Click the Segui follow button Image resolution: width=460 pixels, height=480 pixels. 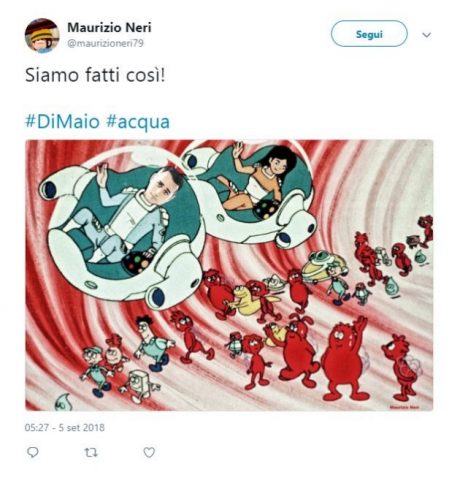click(369, 34)
